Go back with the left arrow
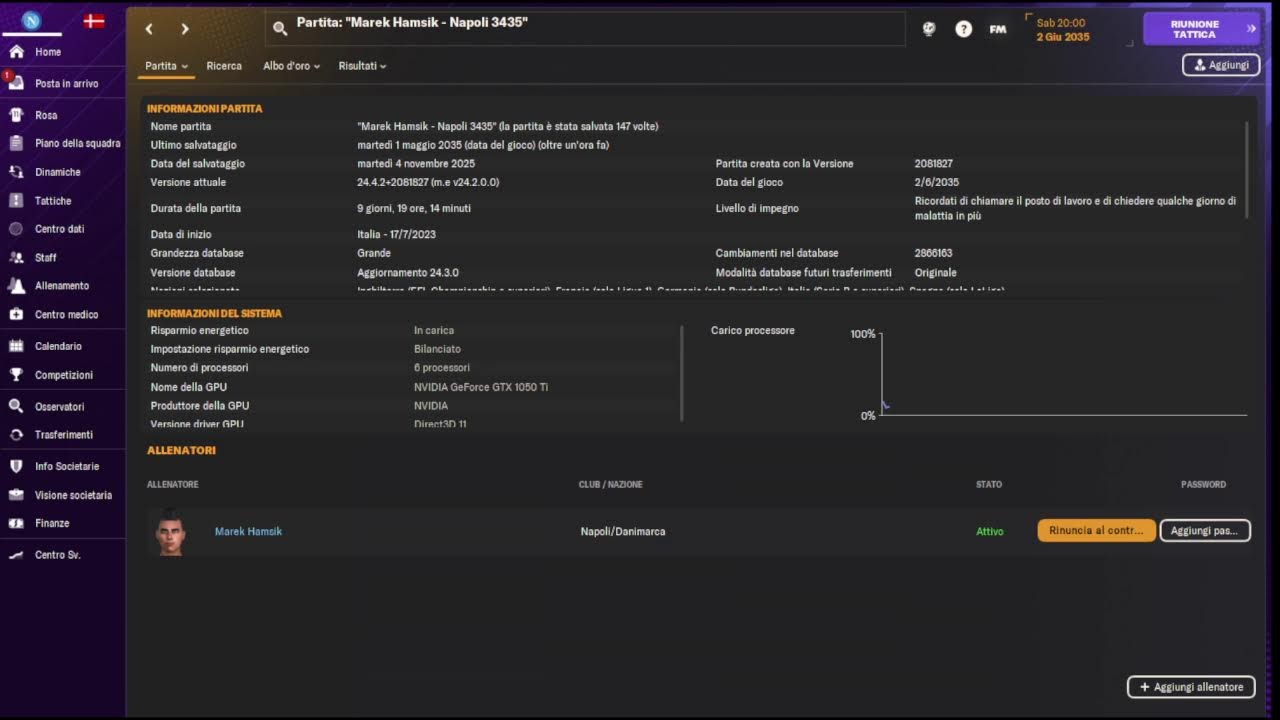Screen dimensions: 1280x720 click(149, 29)
